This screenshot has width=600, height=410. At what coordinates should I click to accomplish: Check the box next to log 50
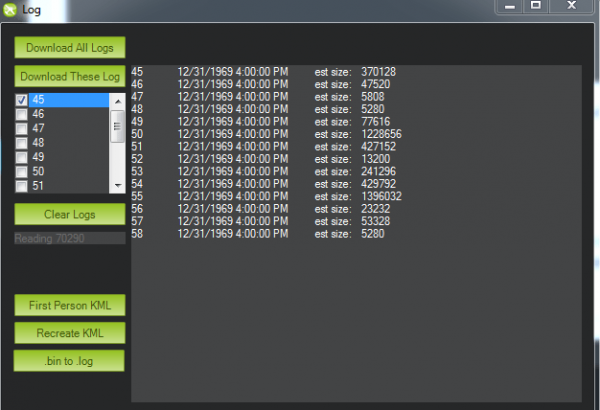21,171
